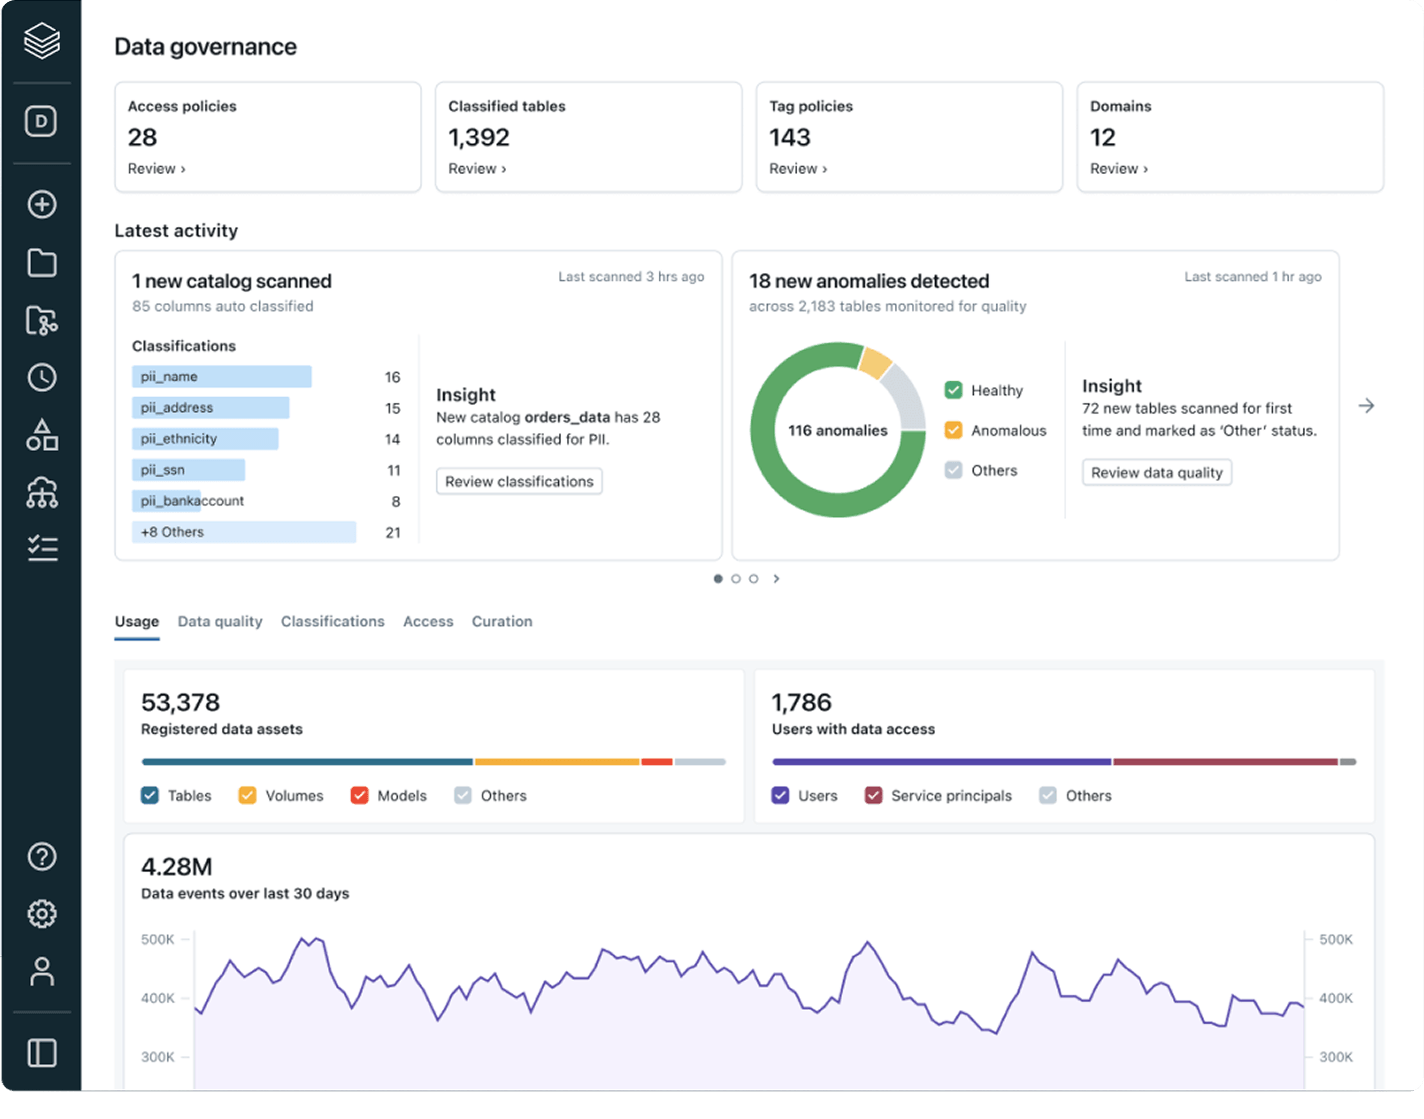Open the Help question-mark icon
Viewport: 1424px width, 1119px height.
(42, 857)
